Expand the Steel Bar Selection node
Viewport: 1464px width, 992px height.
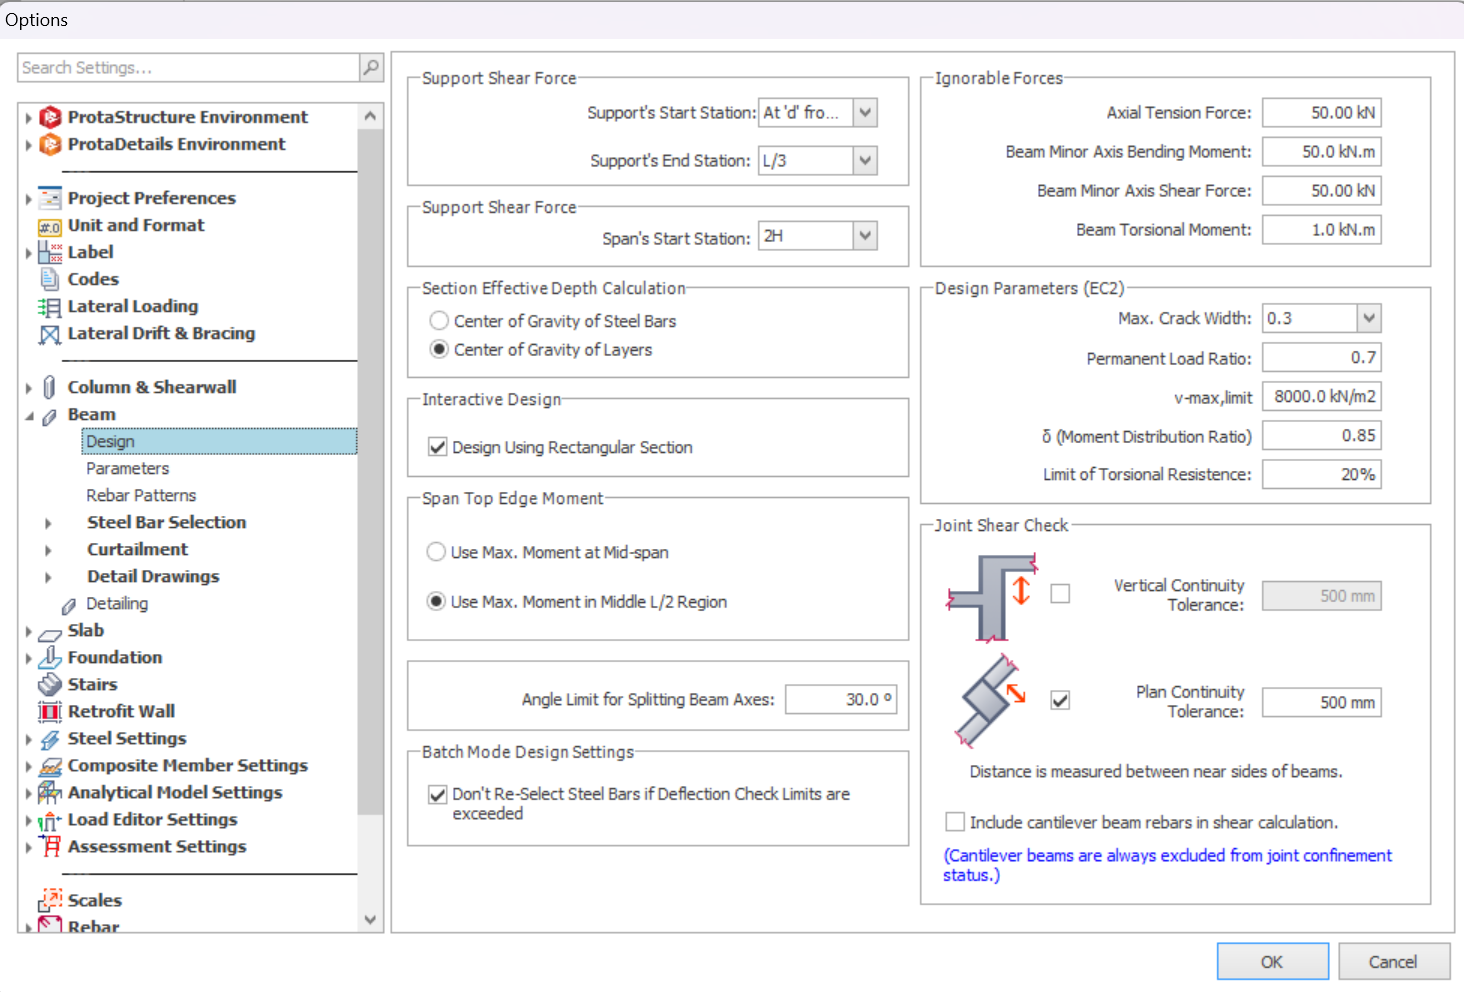[x=48, y=523]
